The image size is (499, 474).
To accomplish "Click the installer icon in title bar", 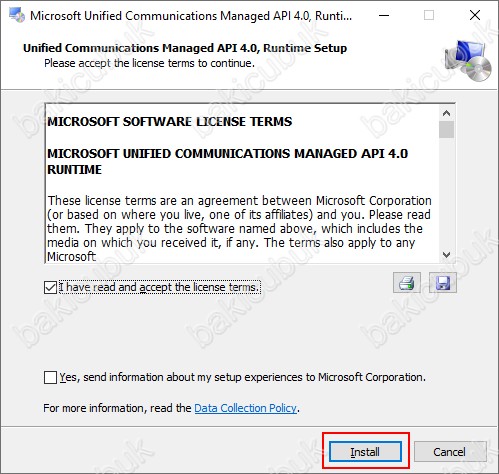I will click(x=17, y=15).
